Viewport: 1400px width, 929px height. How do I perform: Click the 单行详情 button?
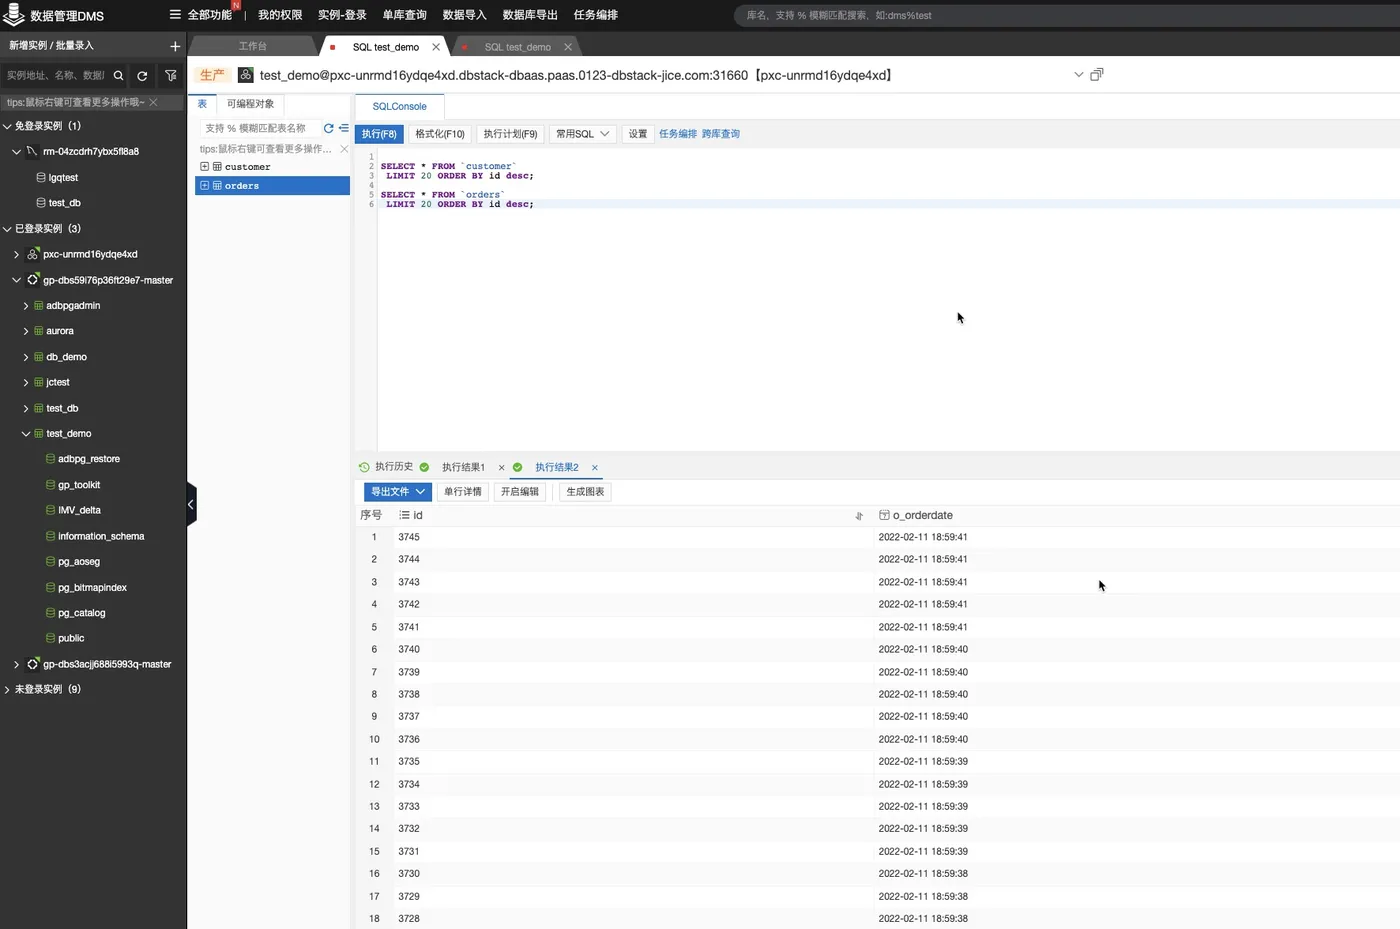[x=463, y=492]
